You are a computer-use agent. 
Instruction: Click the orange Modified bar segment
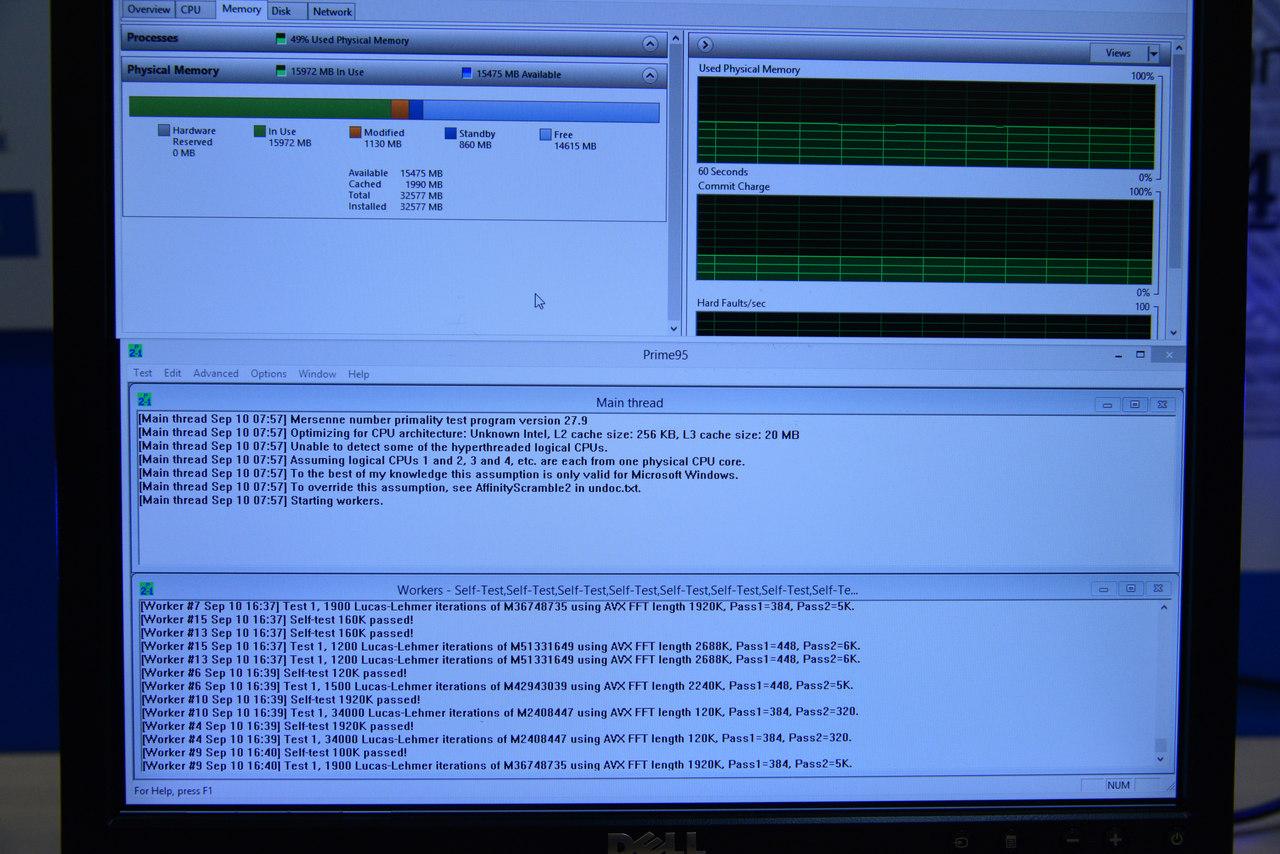click(x=400, y=110)
